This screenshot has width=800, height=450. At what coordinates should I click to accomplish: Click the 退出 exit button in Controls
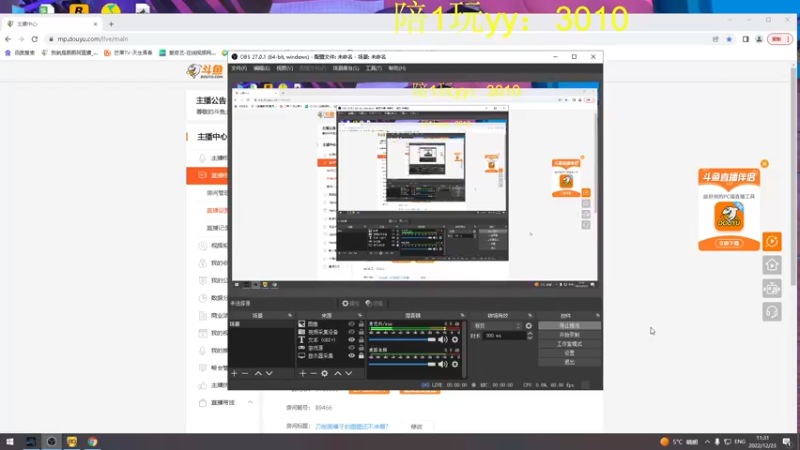(x=569, y=362)
